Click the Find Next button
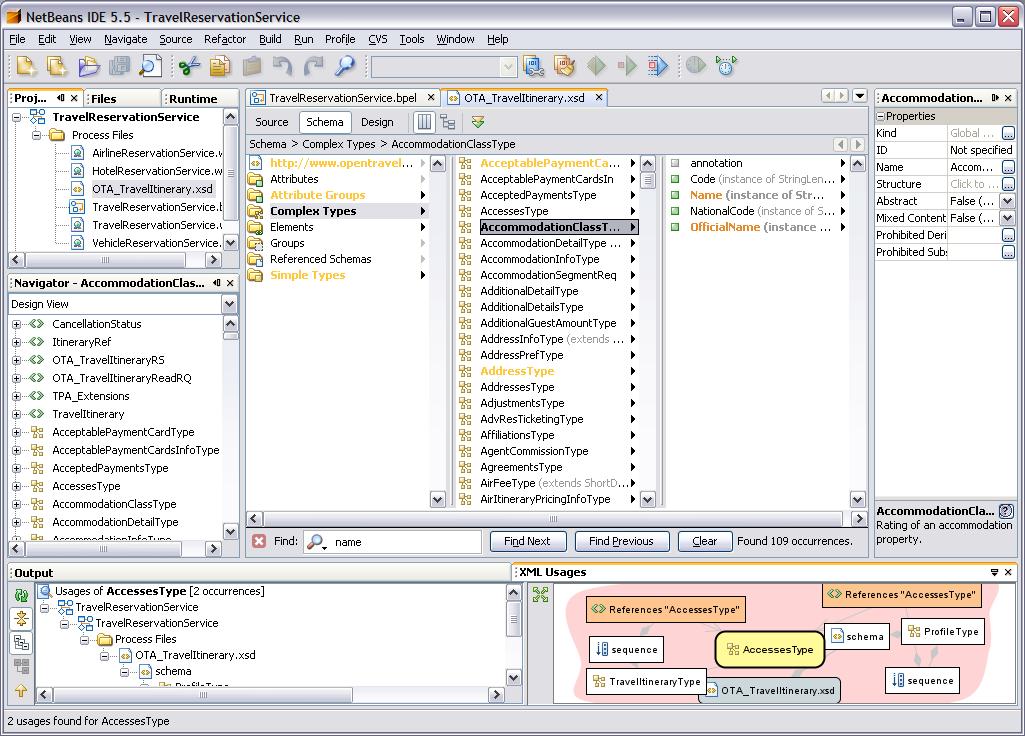 click(x=527, y=541)
